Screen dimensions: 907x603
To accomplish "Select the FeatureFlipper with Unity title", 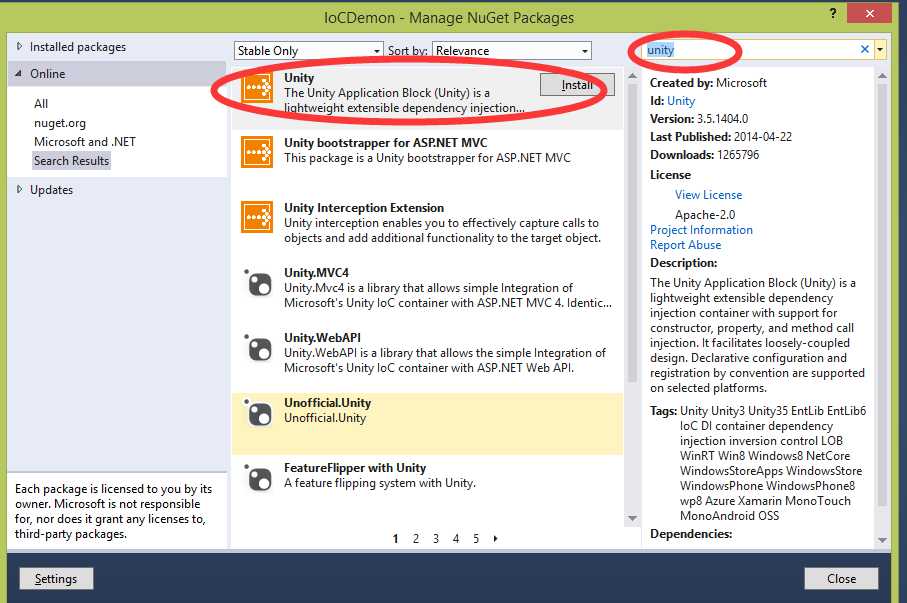I will point(355,468).
